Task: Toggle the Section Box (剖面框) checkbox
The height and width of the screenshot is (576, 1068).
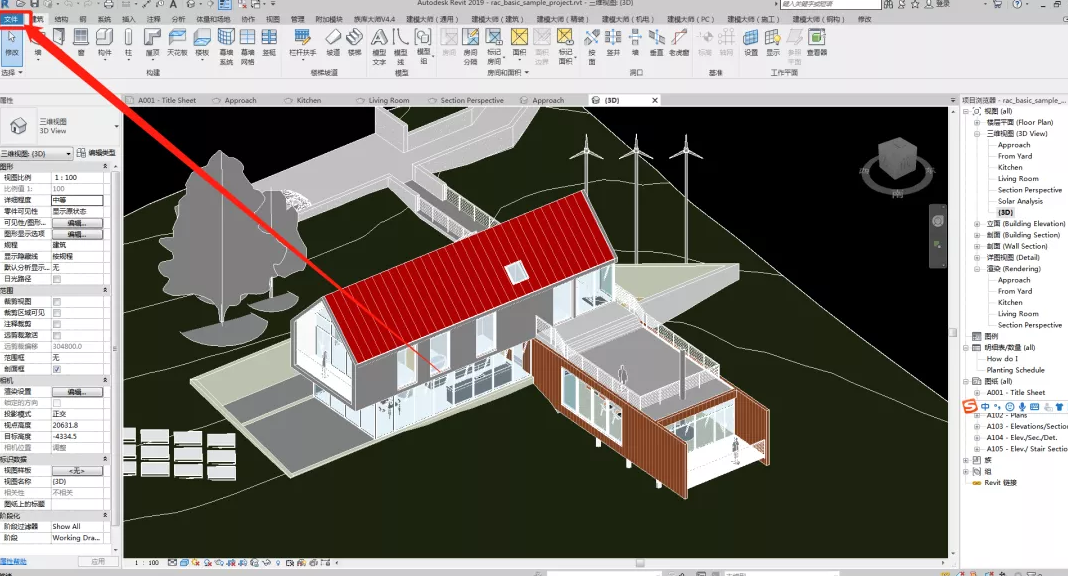Action: pos(57,368)
